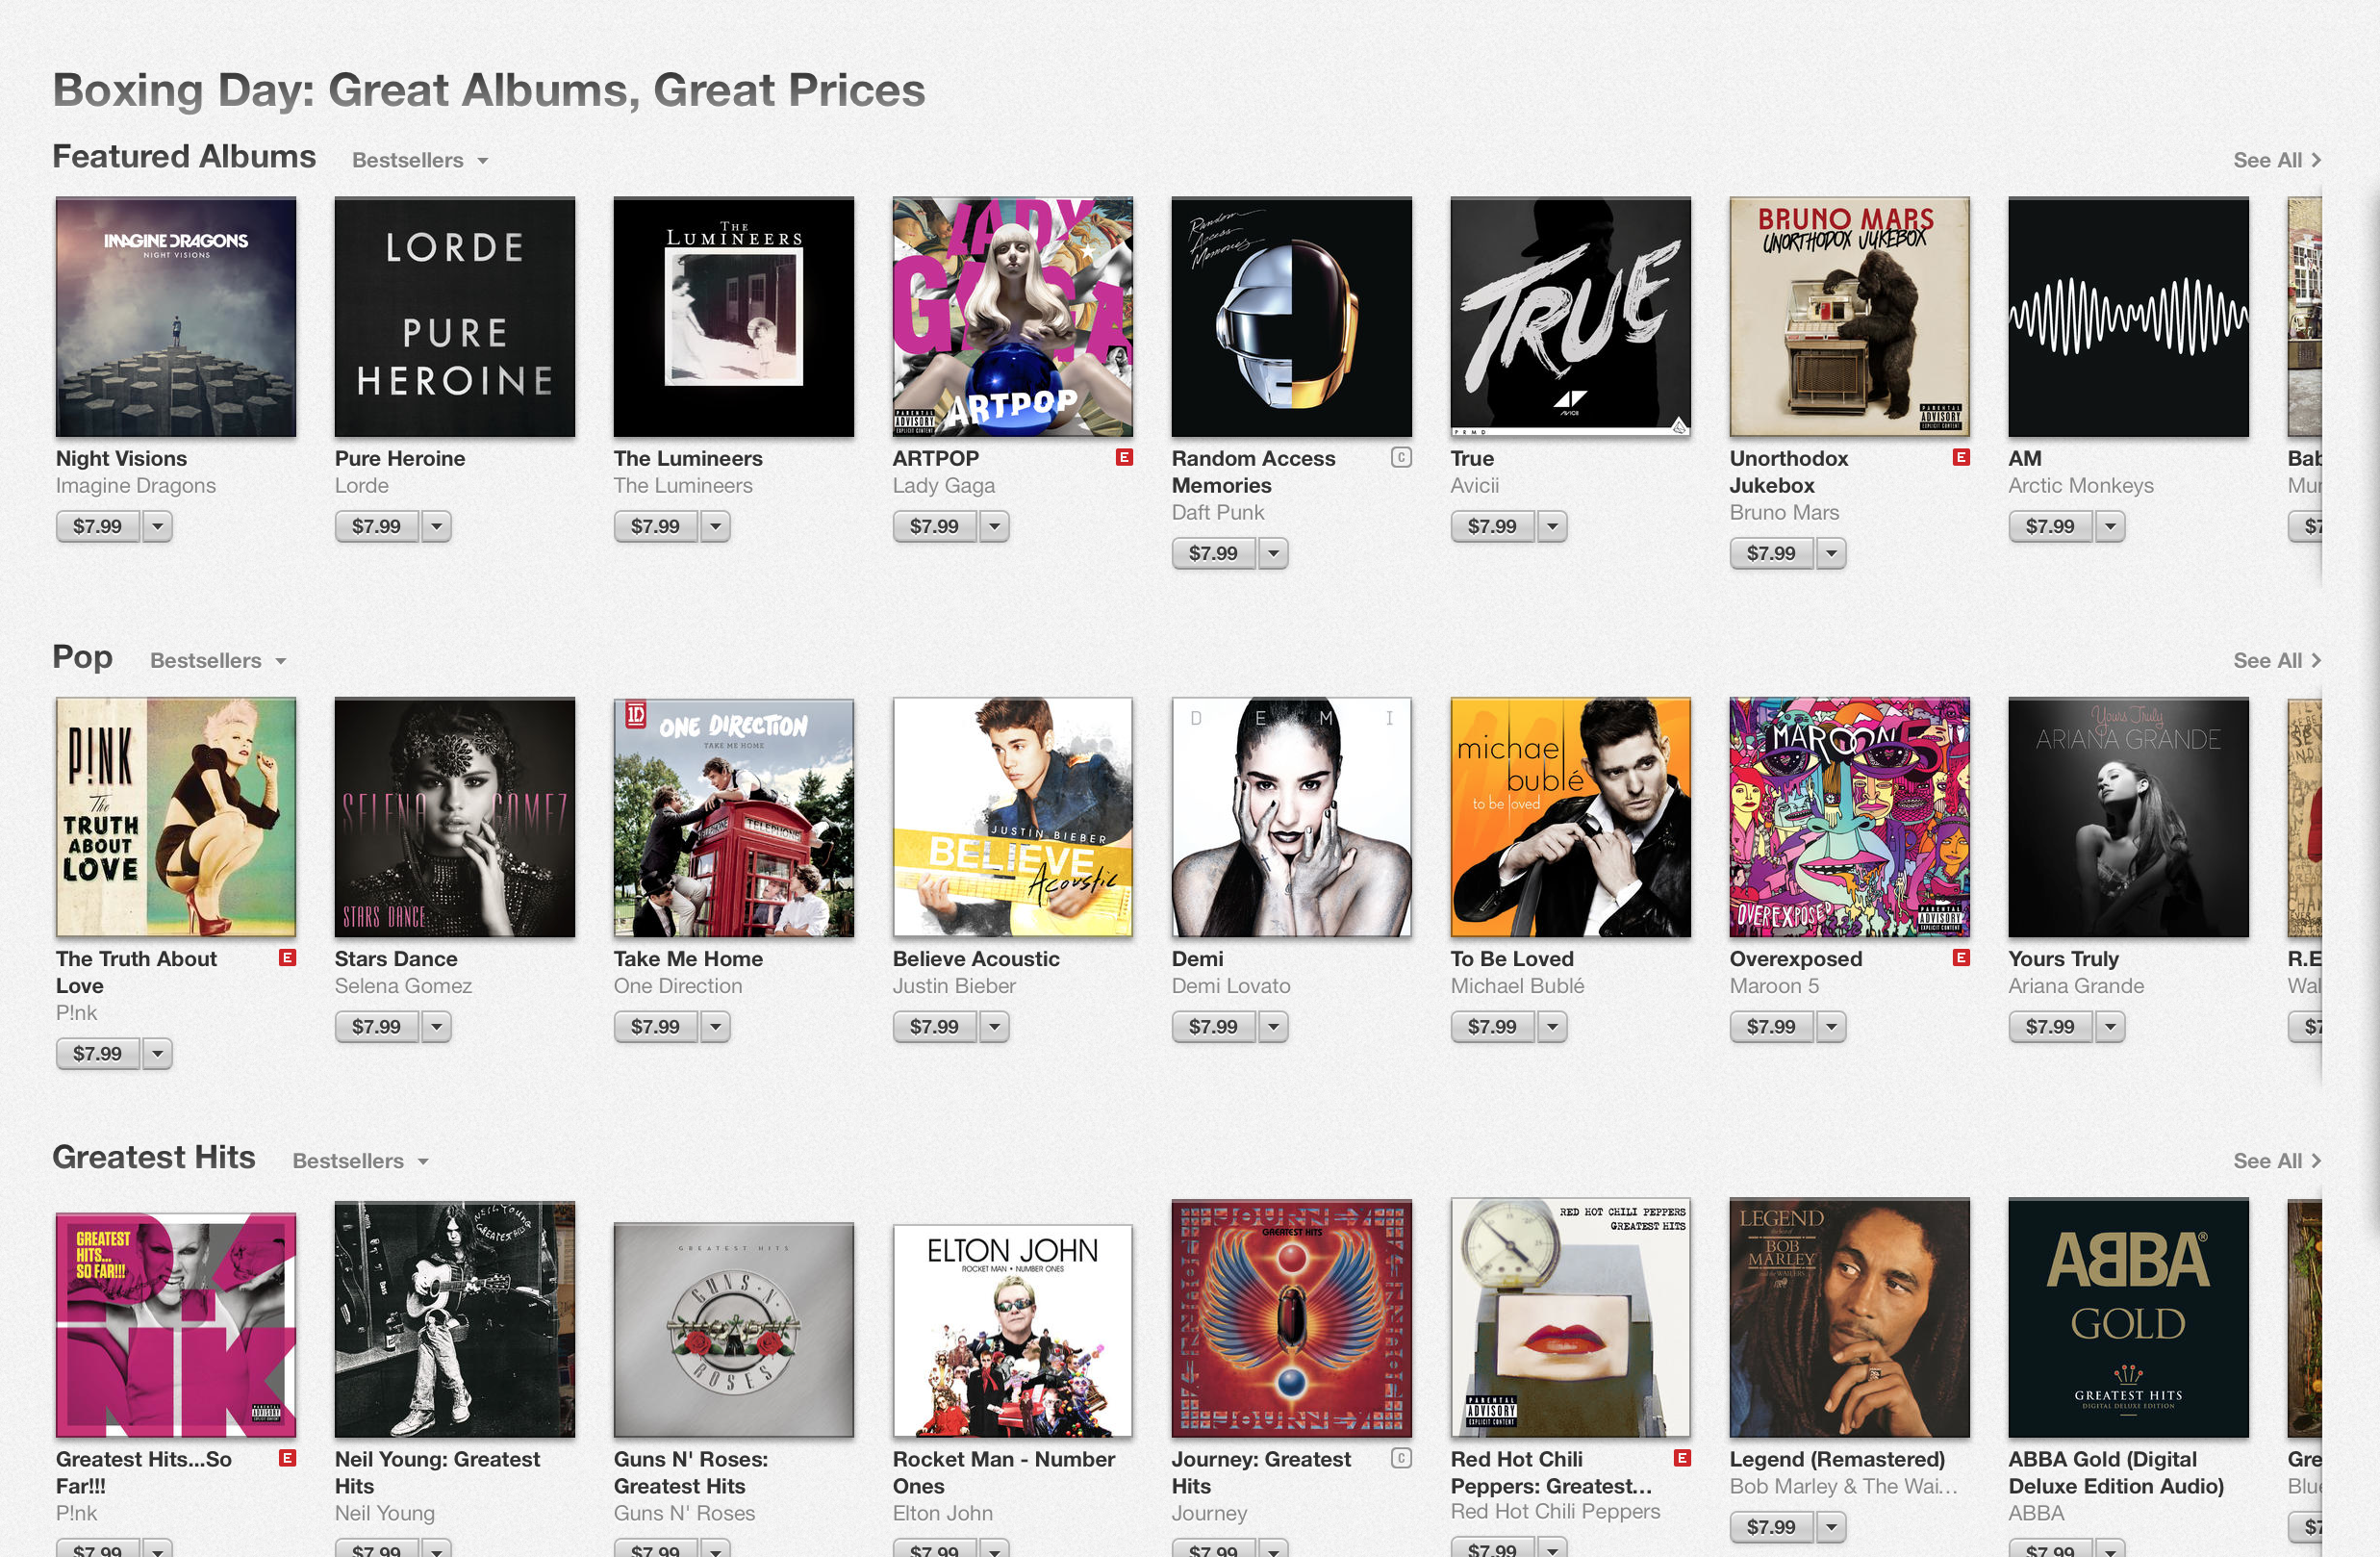
Task: Buy True by Avicii for $7.99
Action: pos(1492,526)
